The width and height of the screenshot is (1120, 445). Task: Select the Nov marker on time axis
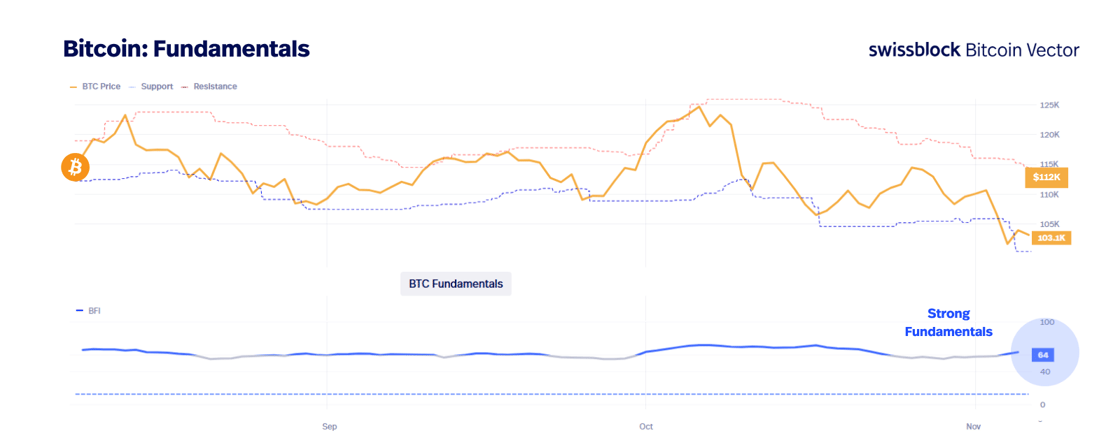[x=973, y=427]
